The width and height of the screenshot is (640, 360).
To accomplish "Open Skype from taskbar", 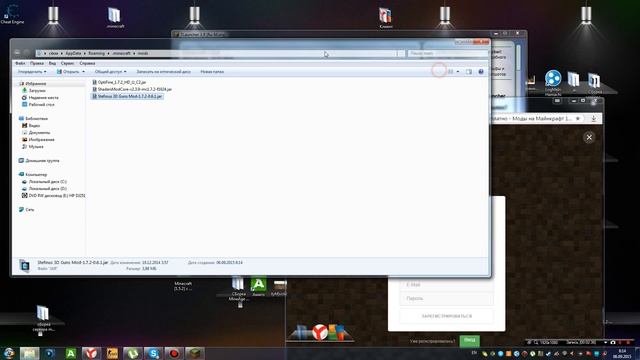I will 153,353.
